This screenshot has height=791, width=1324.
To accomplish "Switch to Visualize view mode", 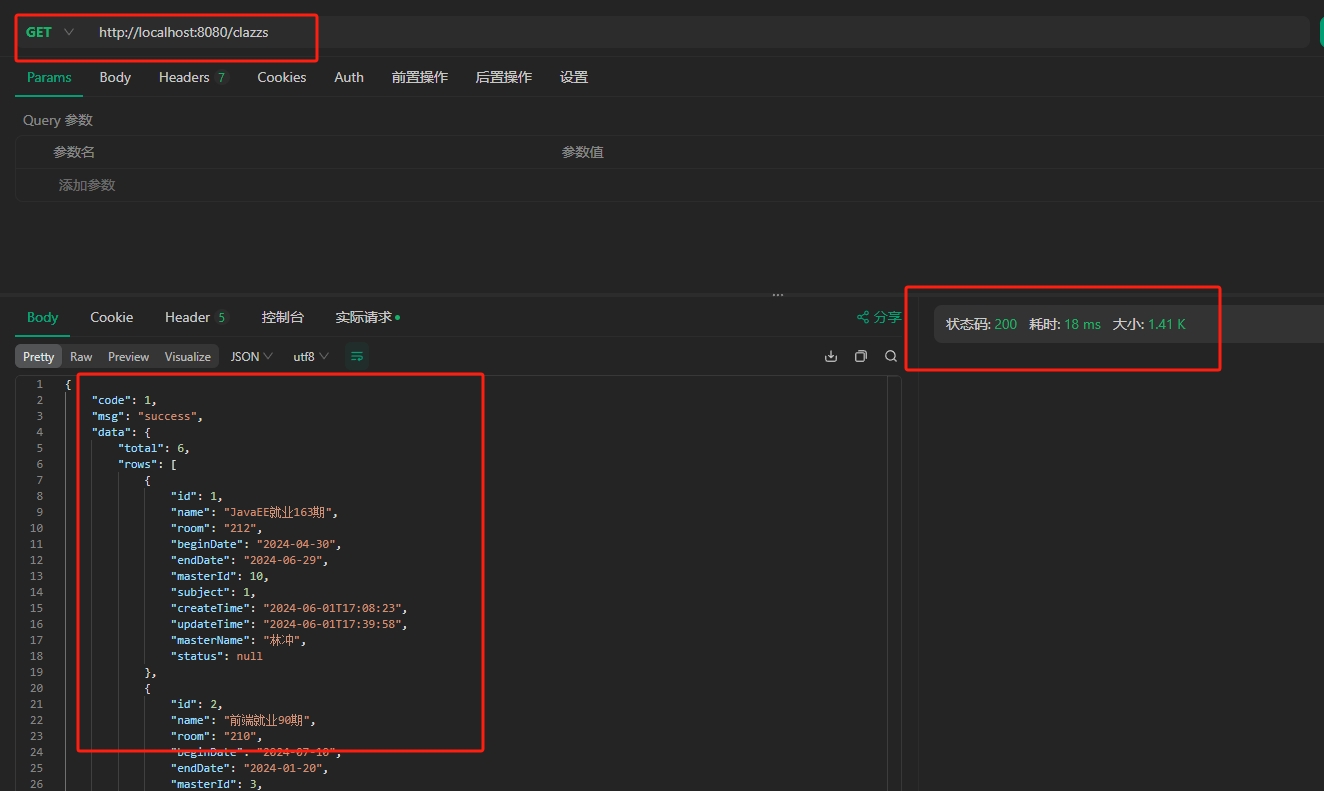I will pos(187,356).
